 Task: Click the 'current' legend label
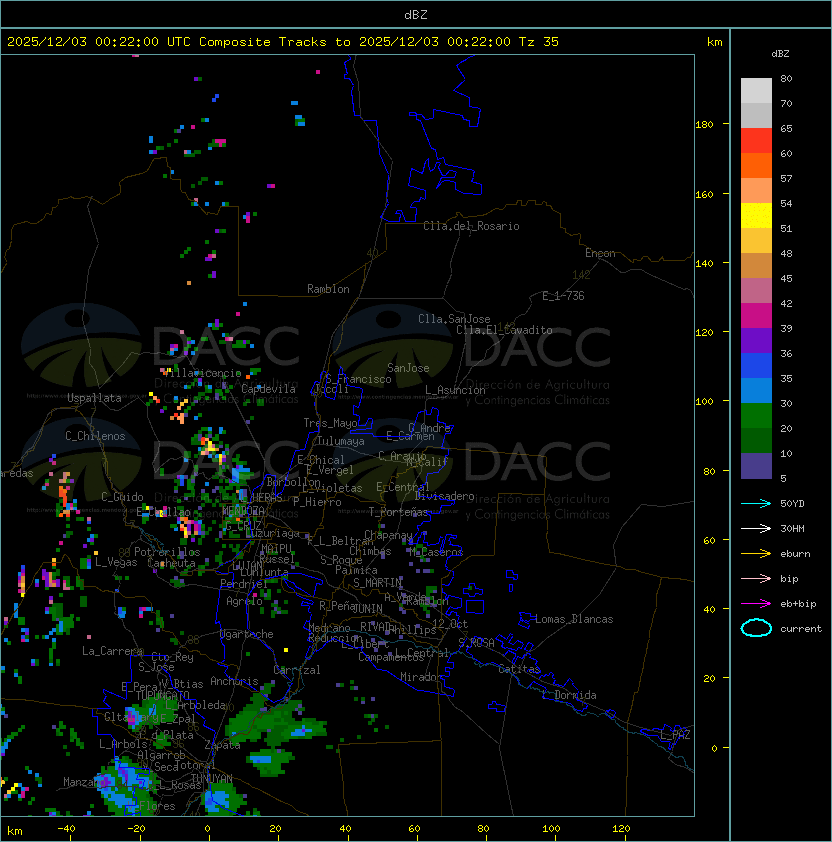click(801, 629)
